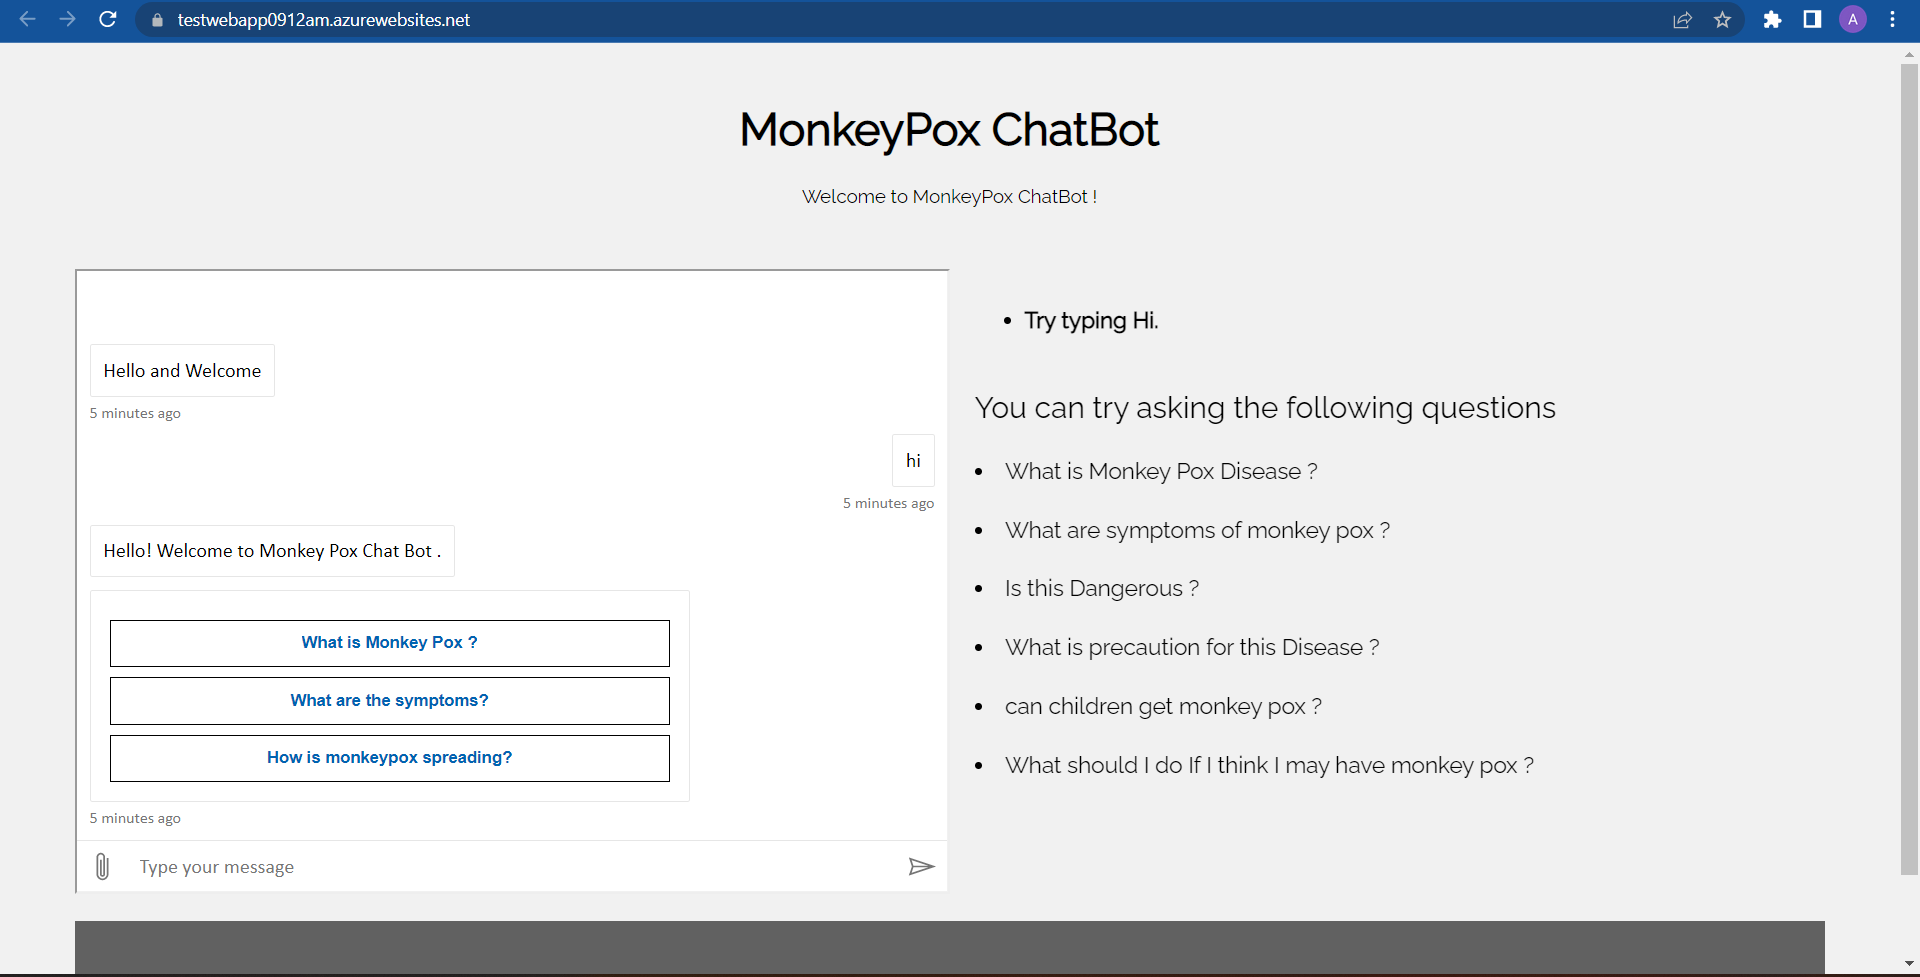The width and height of the screenshot is (1920, 977).
Task: Click the send message arrow icon
Action: point(921,866)
